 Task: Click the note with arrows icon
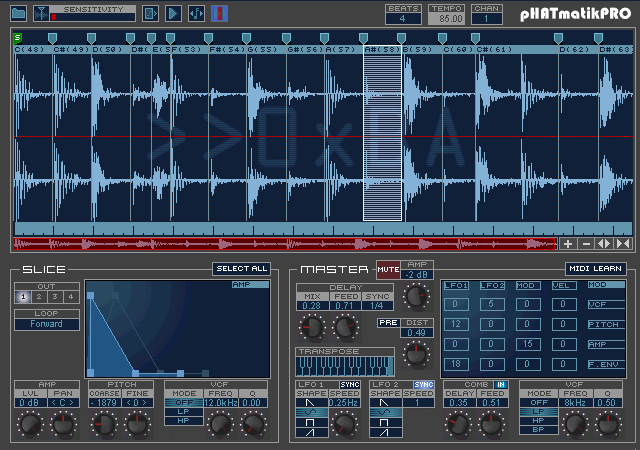click(196, 13)
